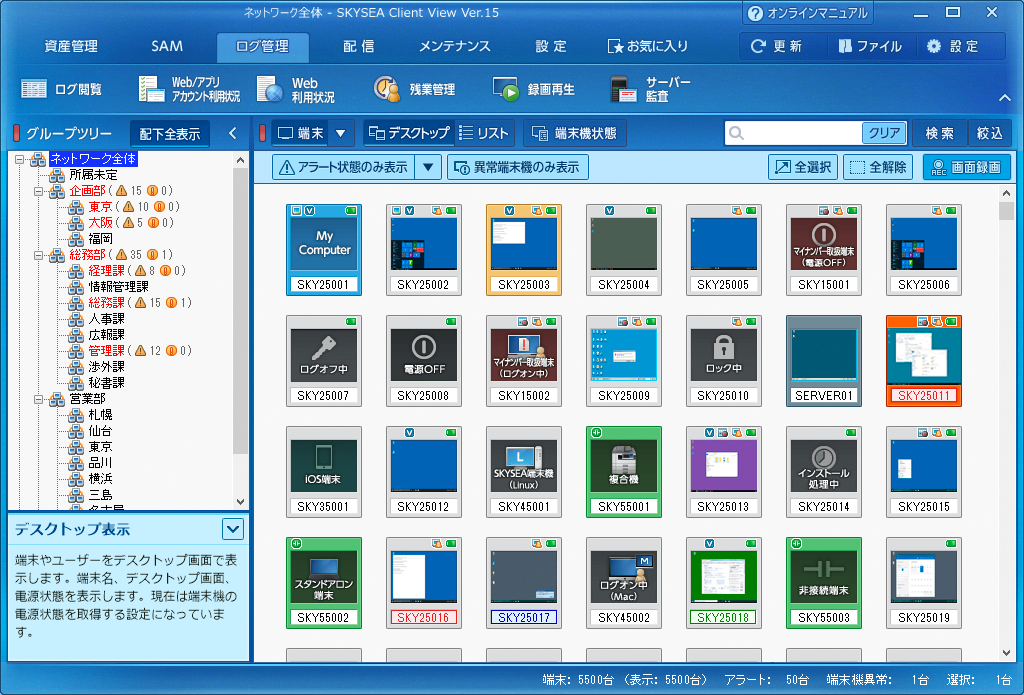Select 札幌 under 営業部
1024x695 pixels.
tap(101, 415)
